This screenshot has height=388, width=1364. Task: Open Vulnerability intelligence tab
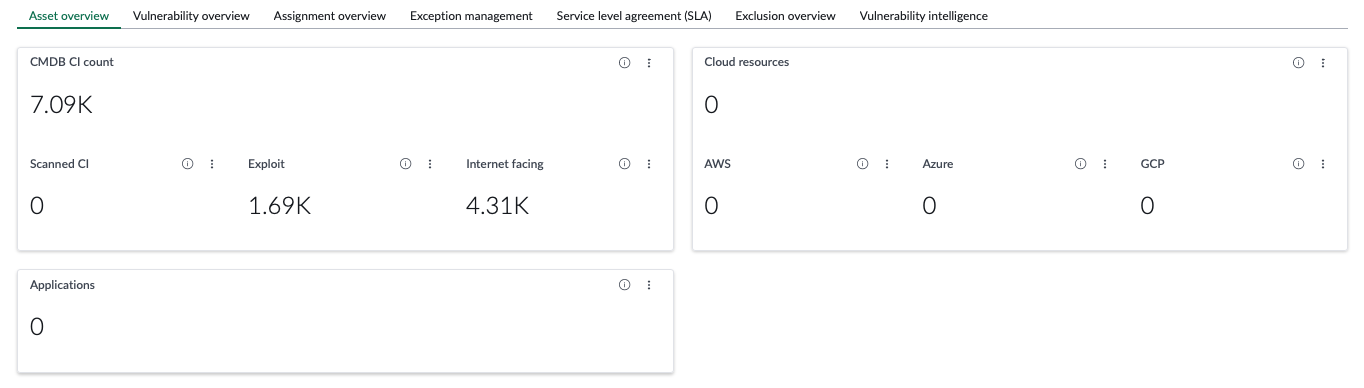point(923,16)
